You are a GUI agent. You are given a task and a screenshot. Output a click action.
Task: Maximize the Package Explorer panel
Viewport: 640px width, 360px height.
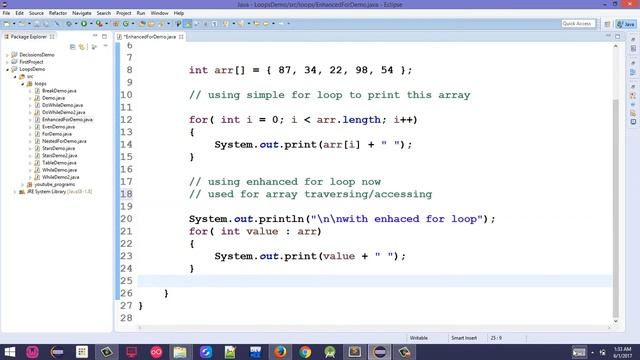(104, 36)
